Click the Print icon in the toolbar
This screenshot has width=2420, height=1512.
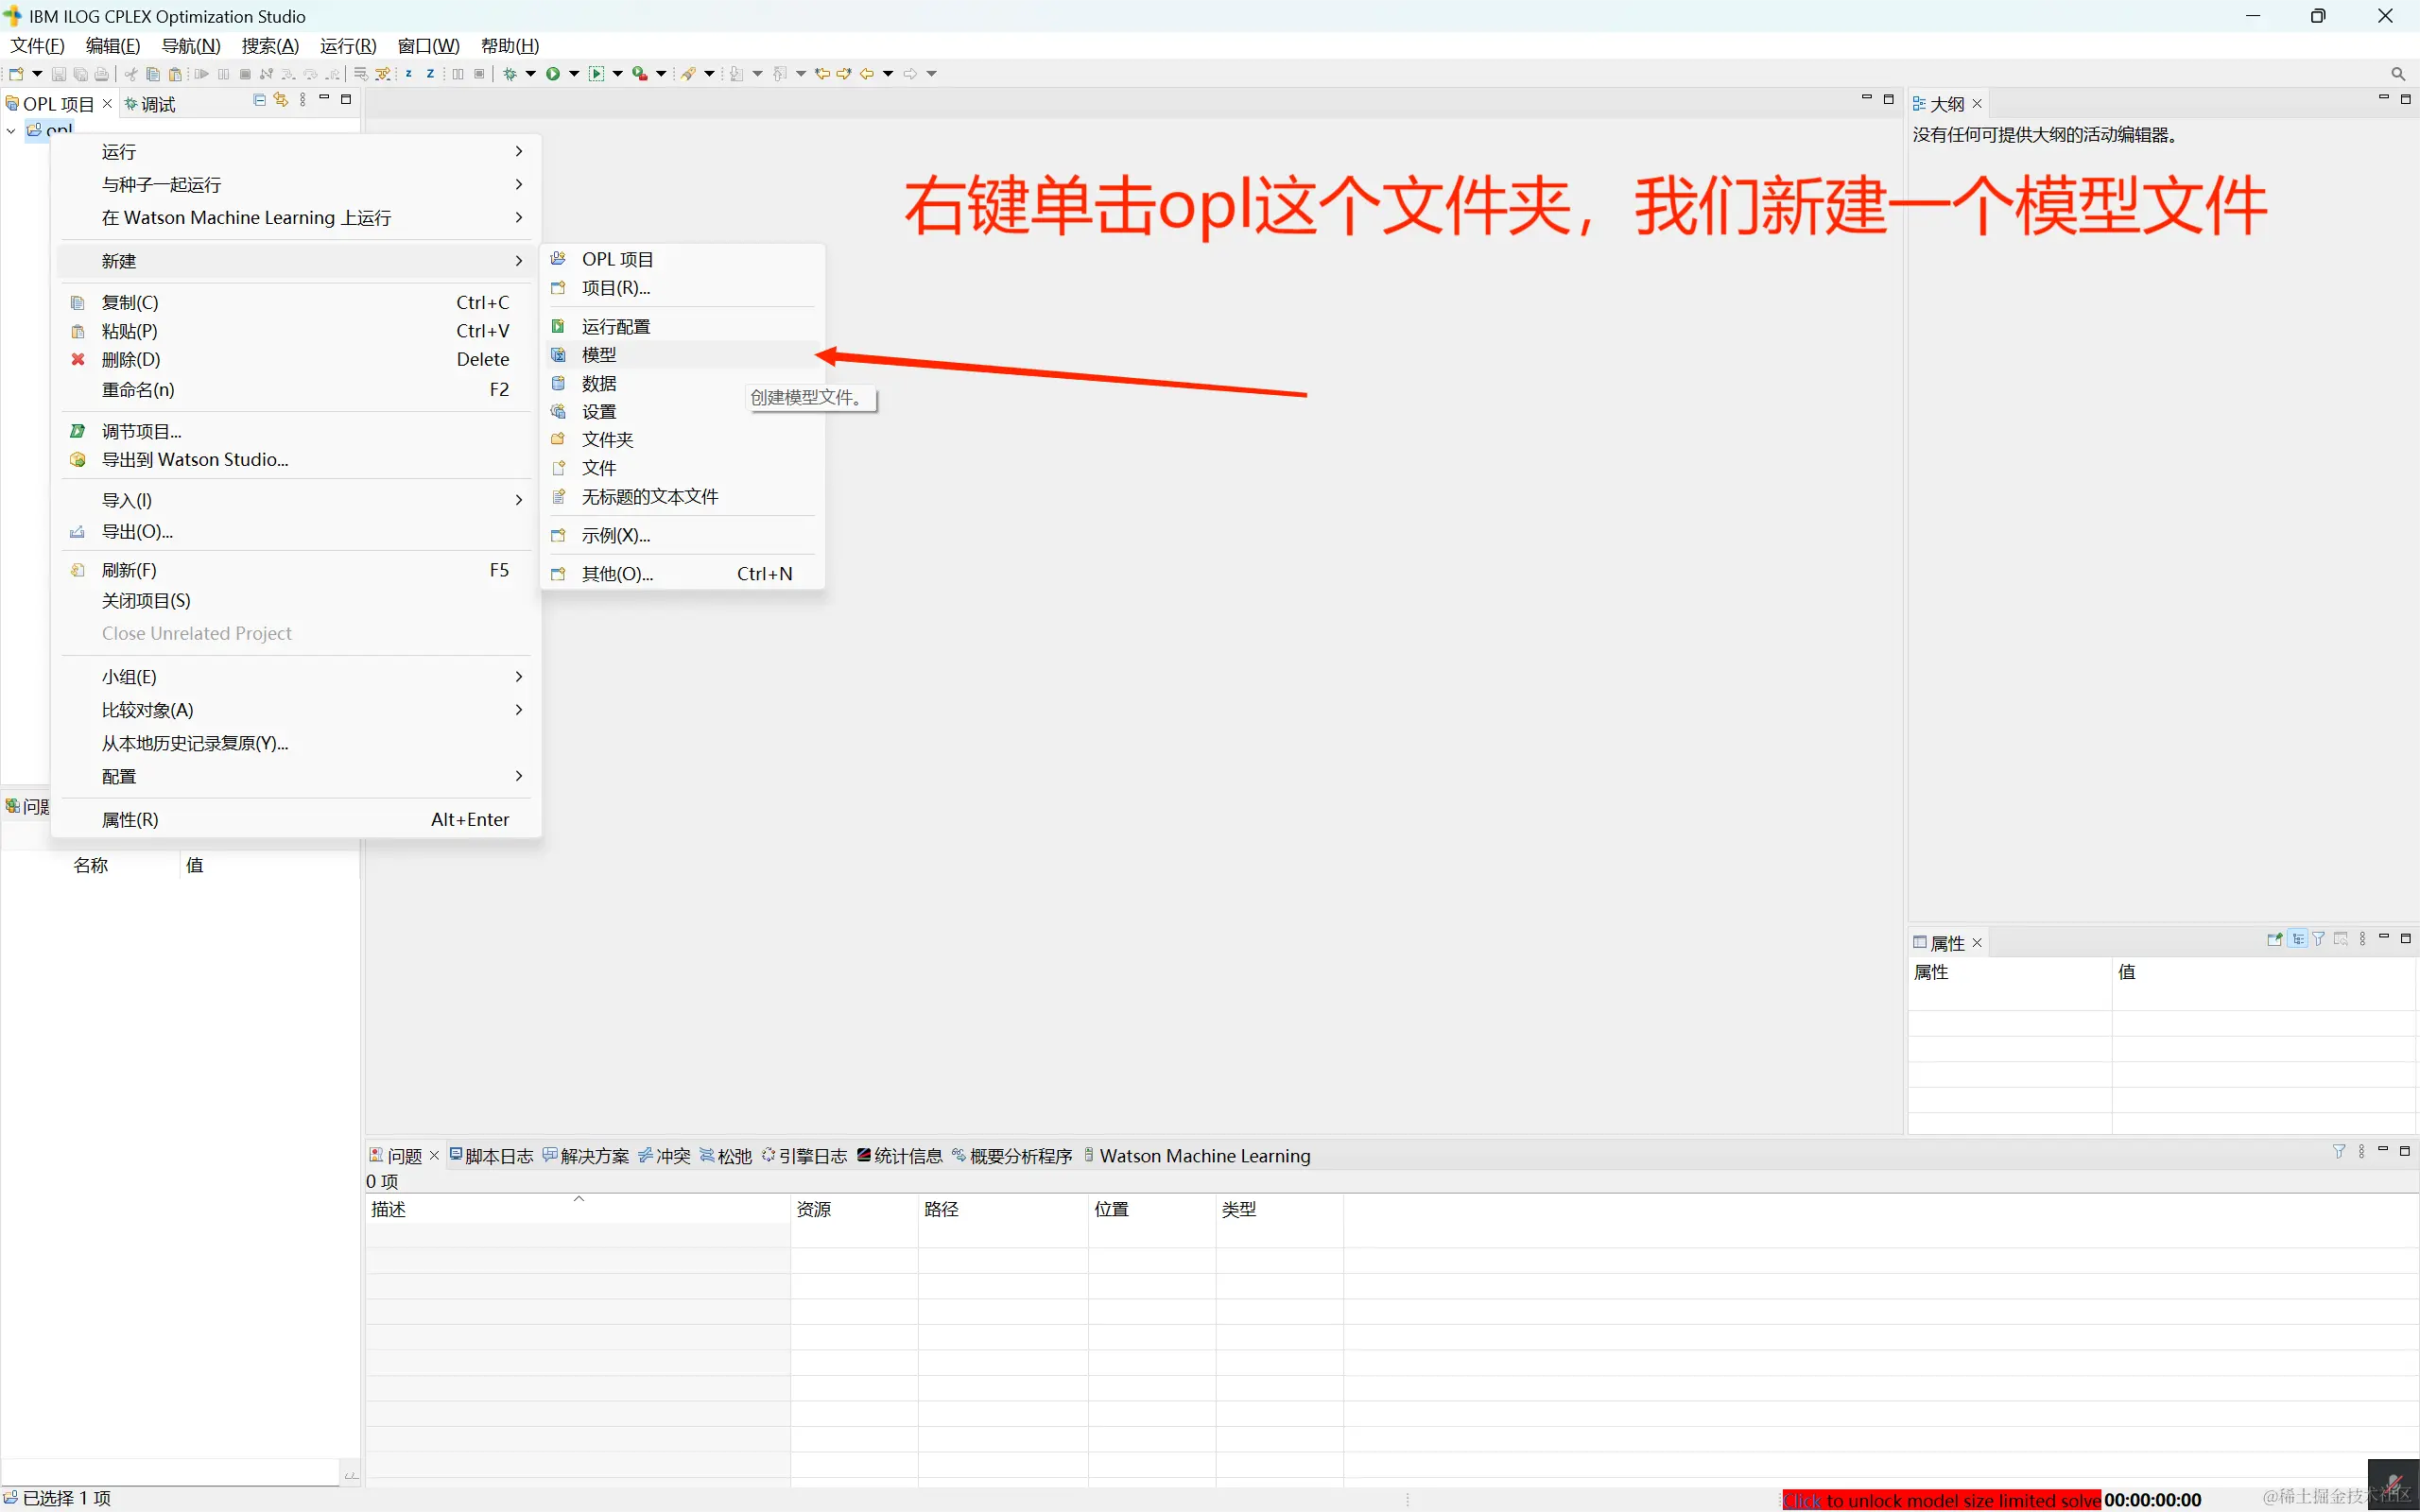point(101,73)
